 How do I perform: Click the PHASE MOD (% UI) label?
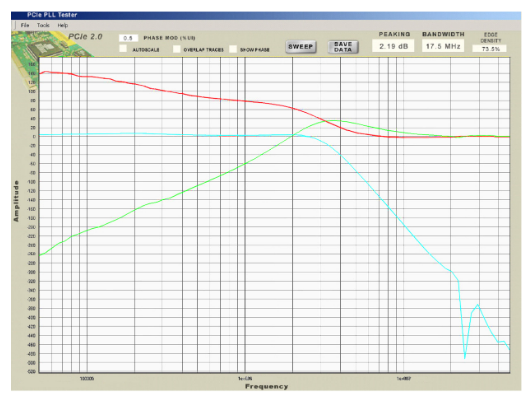click(x=169, y=38)
